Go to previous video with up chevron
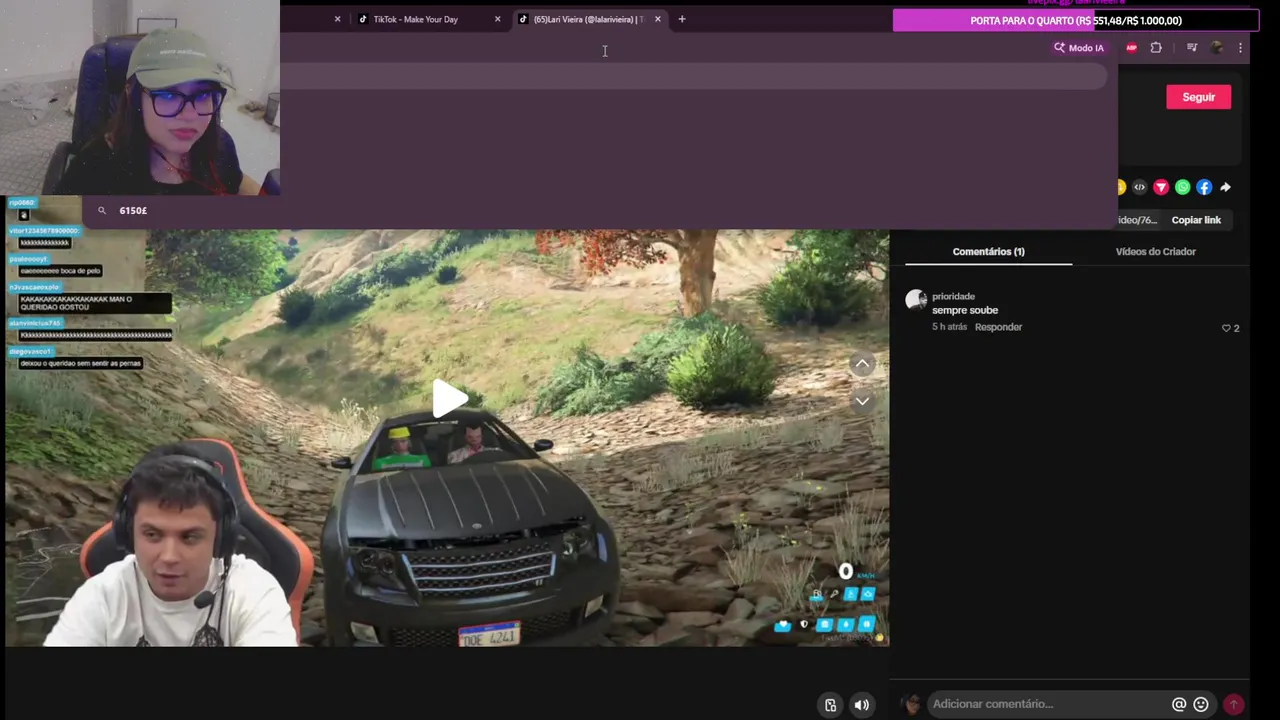This screenshot has height=720, width=1280. pos(862,364)
